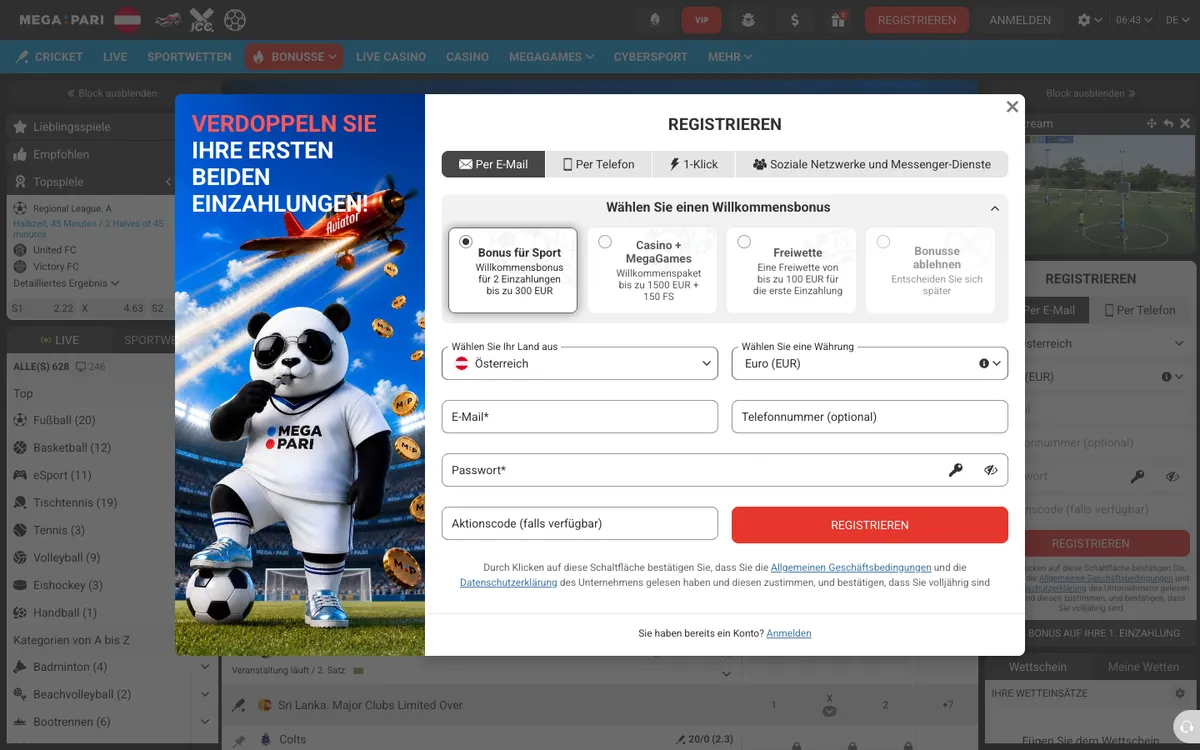Image resolution: width=1200 pixels, height=750 pixels.
Task: Click the Anmelden button in the header
Action: tap(1020, 20)
